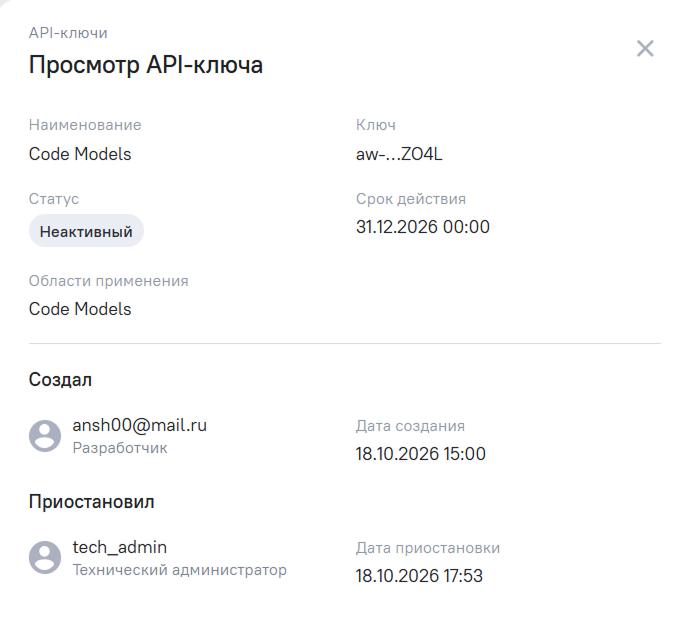Select the key value aw-...ZO4L

(399, 154)
